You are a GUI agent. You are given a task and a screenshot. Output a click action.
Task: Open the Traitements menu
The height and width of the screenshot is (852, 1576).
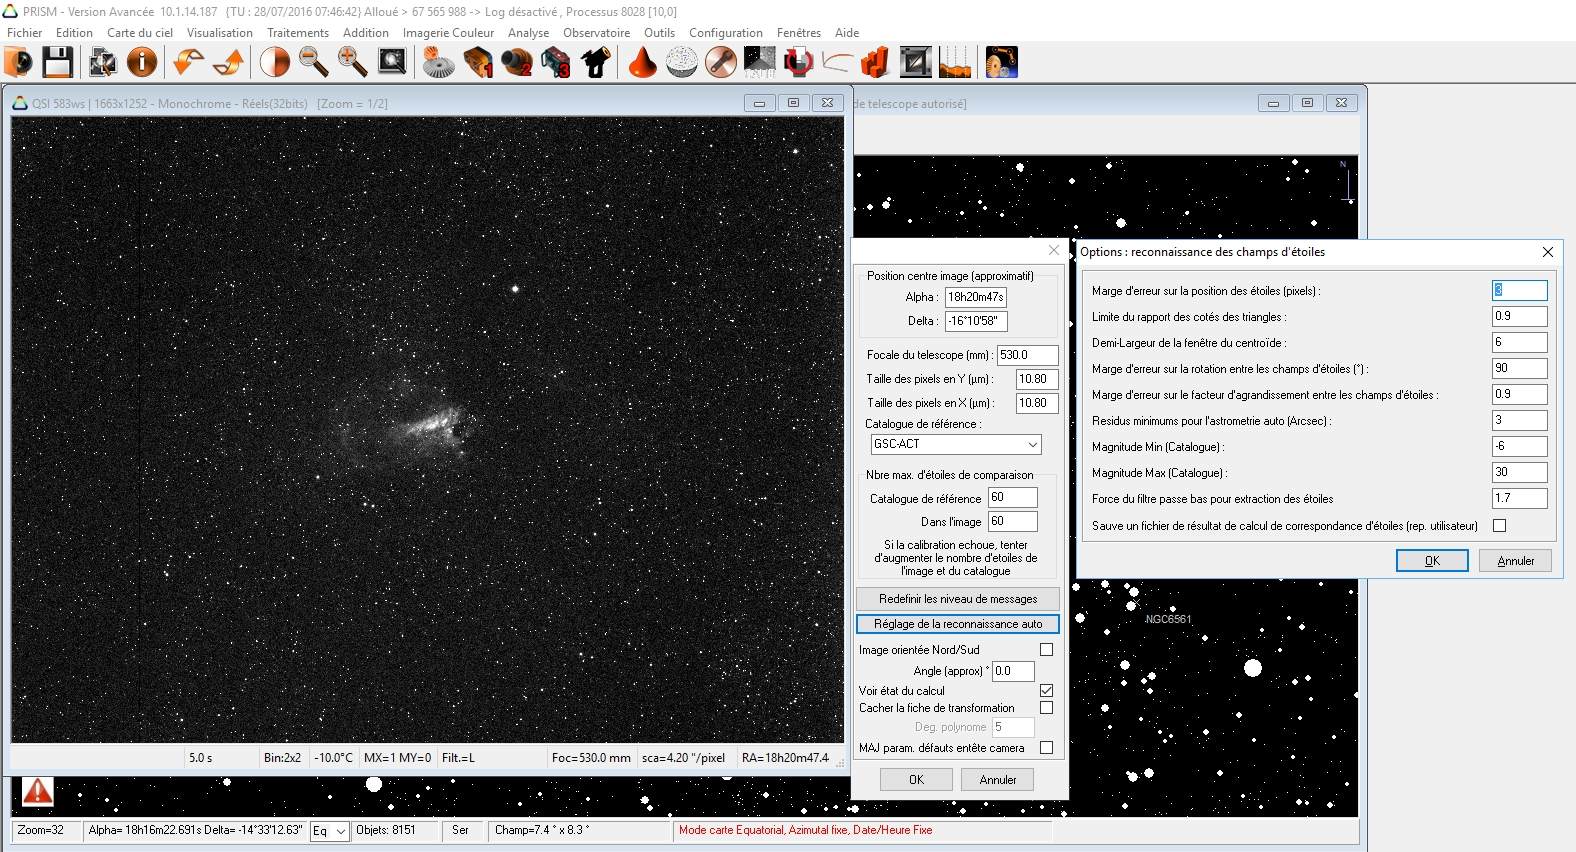tap(297, 33)
